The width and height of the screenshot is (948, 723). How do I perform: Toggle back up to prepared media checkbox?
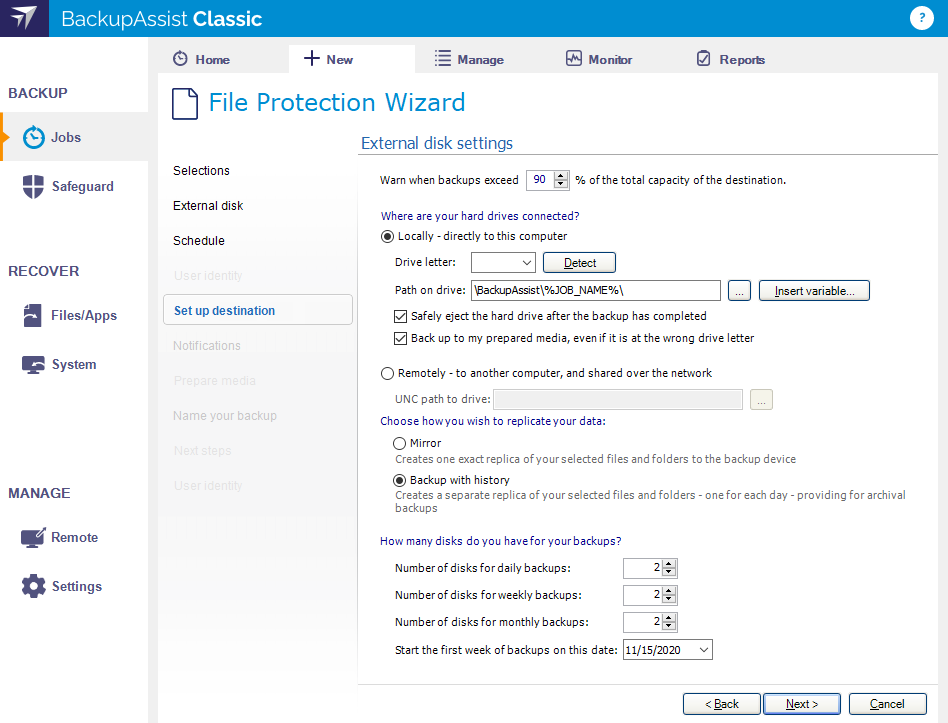click(x=400, y=339)
